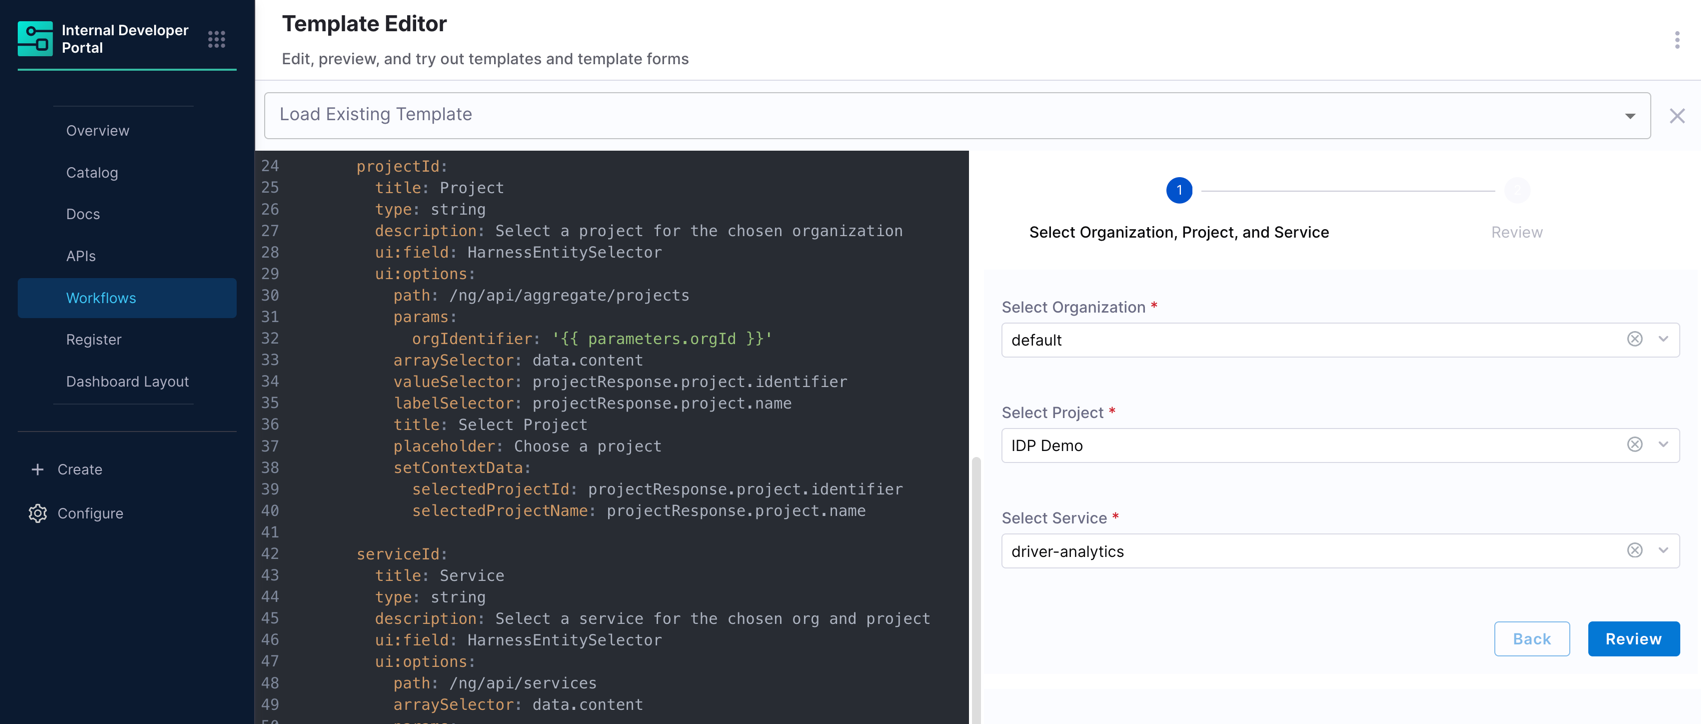Expand the Select Service dropdown chevron
This screenshot has width=1701, height=724.
(1663, 550)
